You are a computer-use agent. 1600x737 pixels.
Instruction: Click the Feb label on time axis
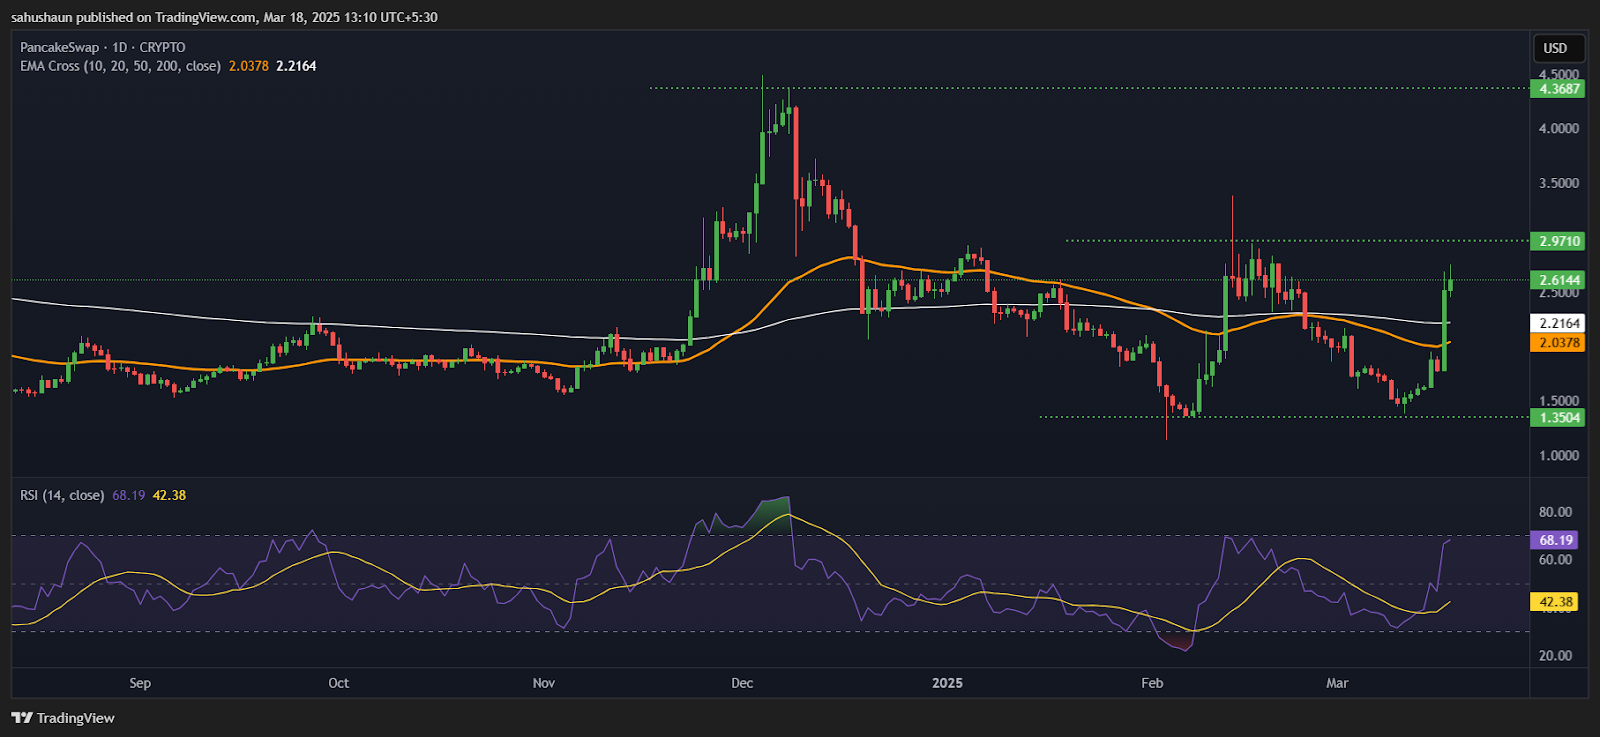1152,683
